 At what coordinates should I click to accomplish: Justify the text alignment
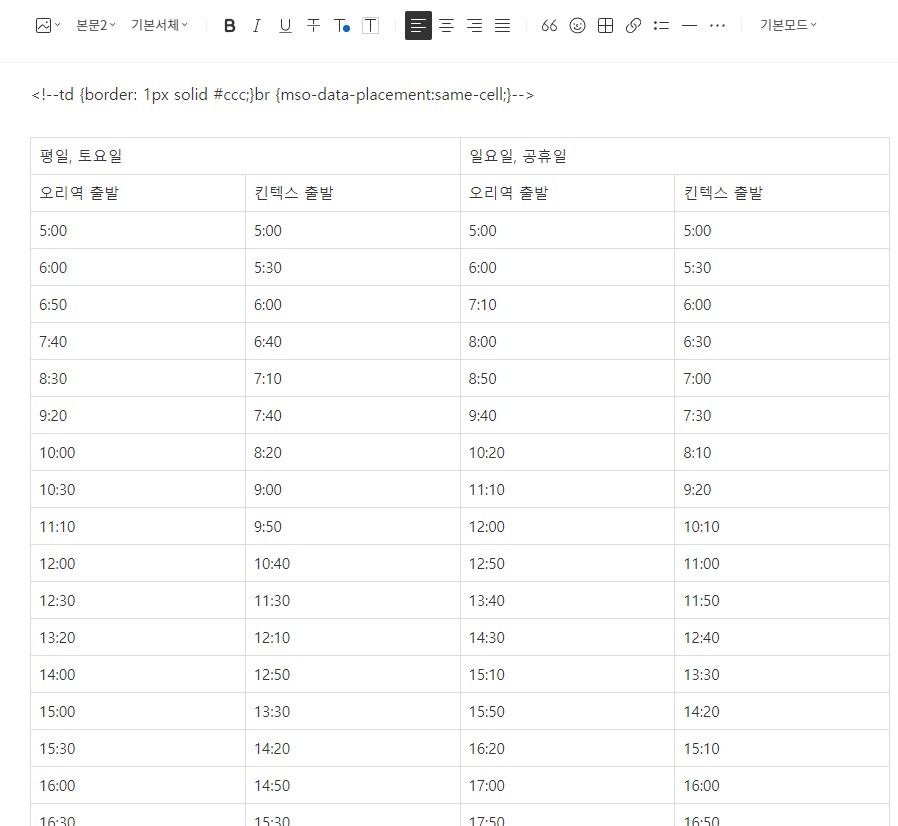click(x=502, y=26)
